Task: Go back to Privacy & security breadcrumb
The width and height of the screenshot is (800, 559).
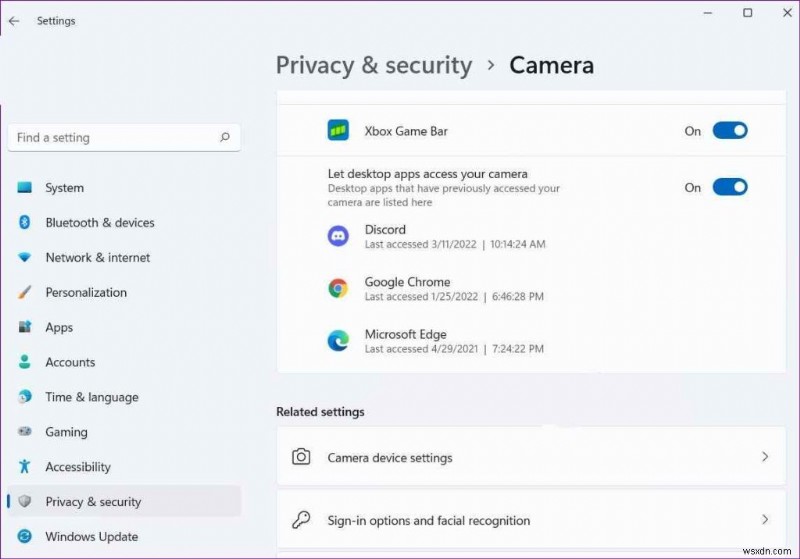Action: pyautogui.click(x=374, y=65)
